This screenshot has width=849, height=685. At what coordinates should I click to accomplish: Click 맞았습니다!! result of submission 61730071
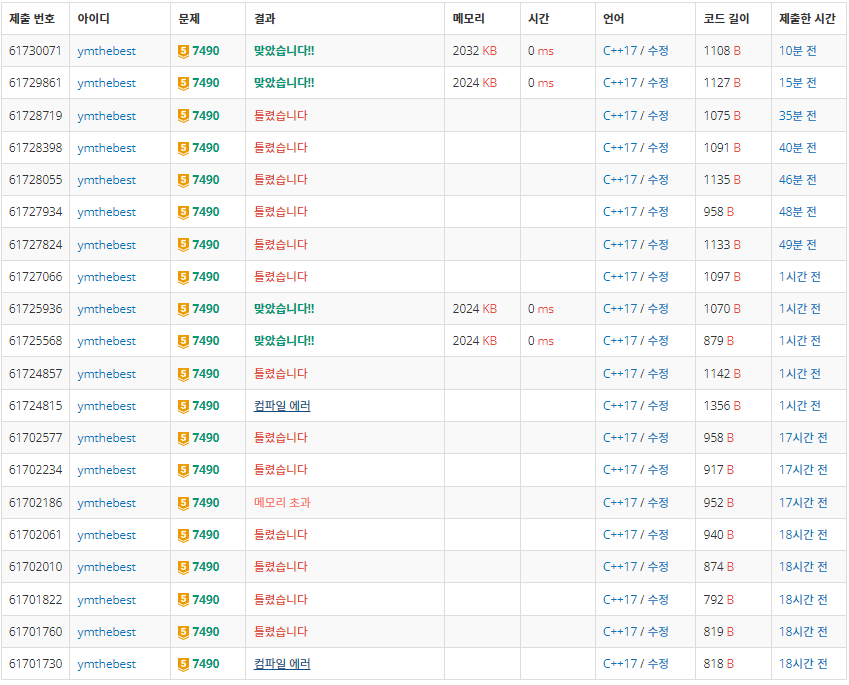pos(284,51)
